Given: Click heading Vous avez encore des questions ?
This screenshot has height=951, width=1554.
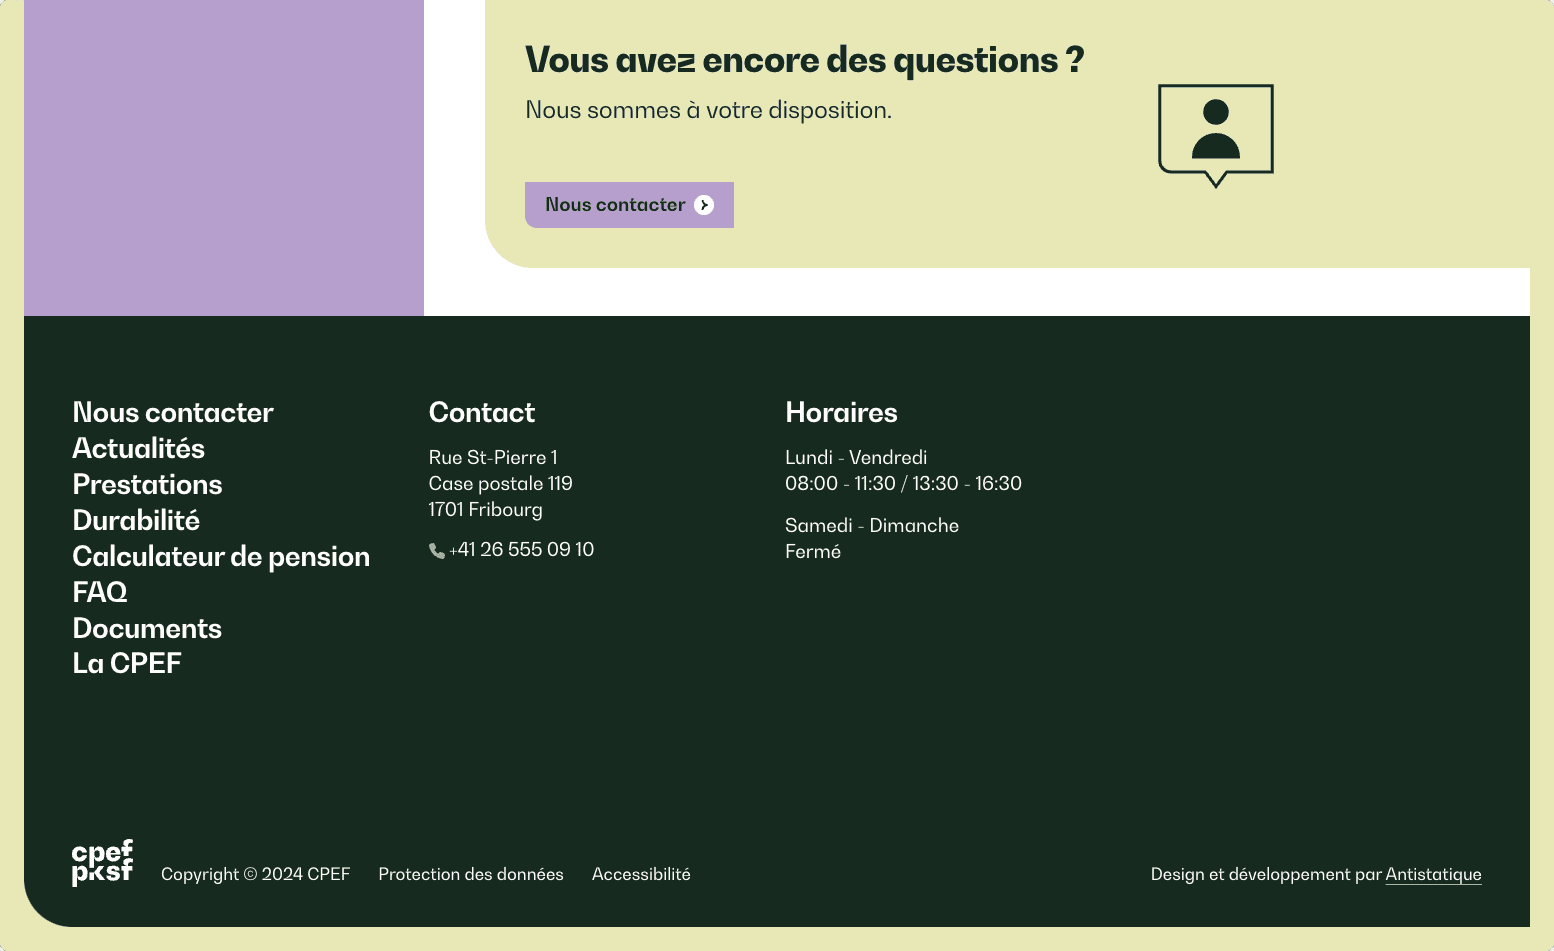Looking at the screenshot, I should pos(805,60).
